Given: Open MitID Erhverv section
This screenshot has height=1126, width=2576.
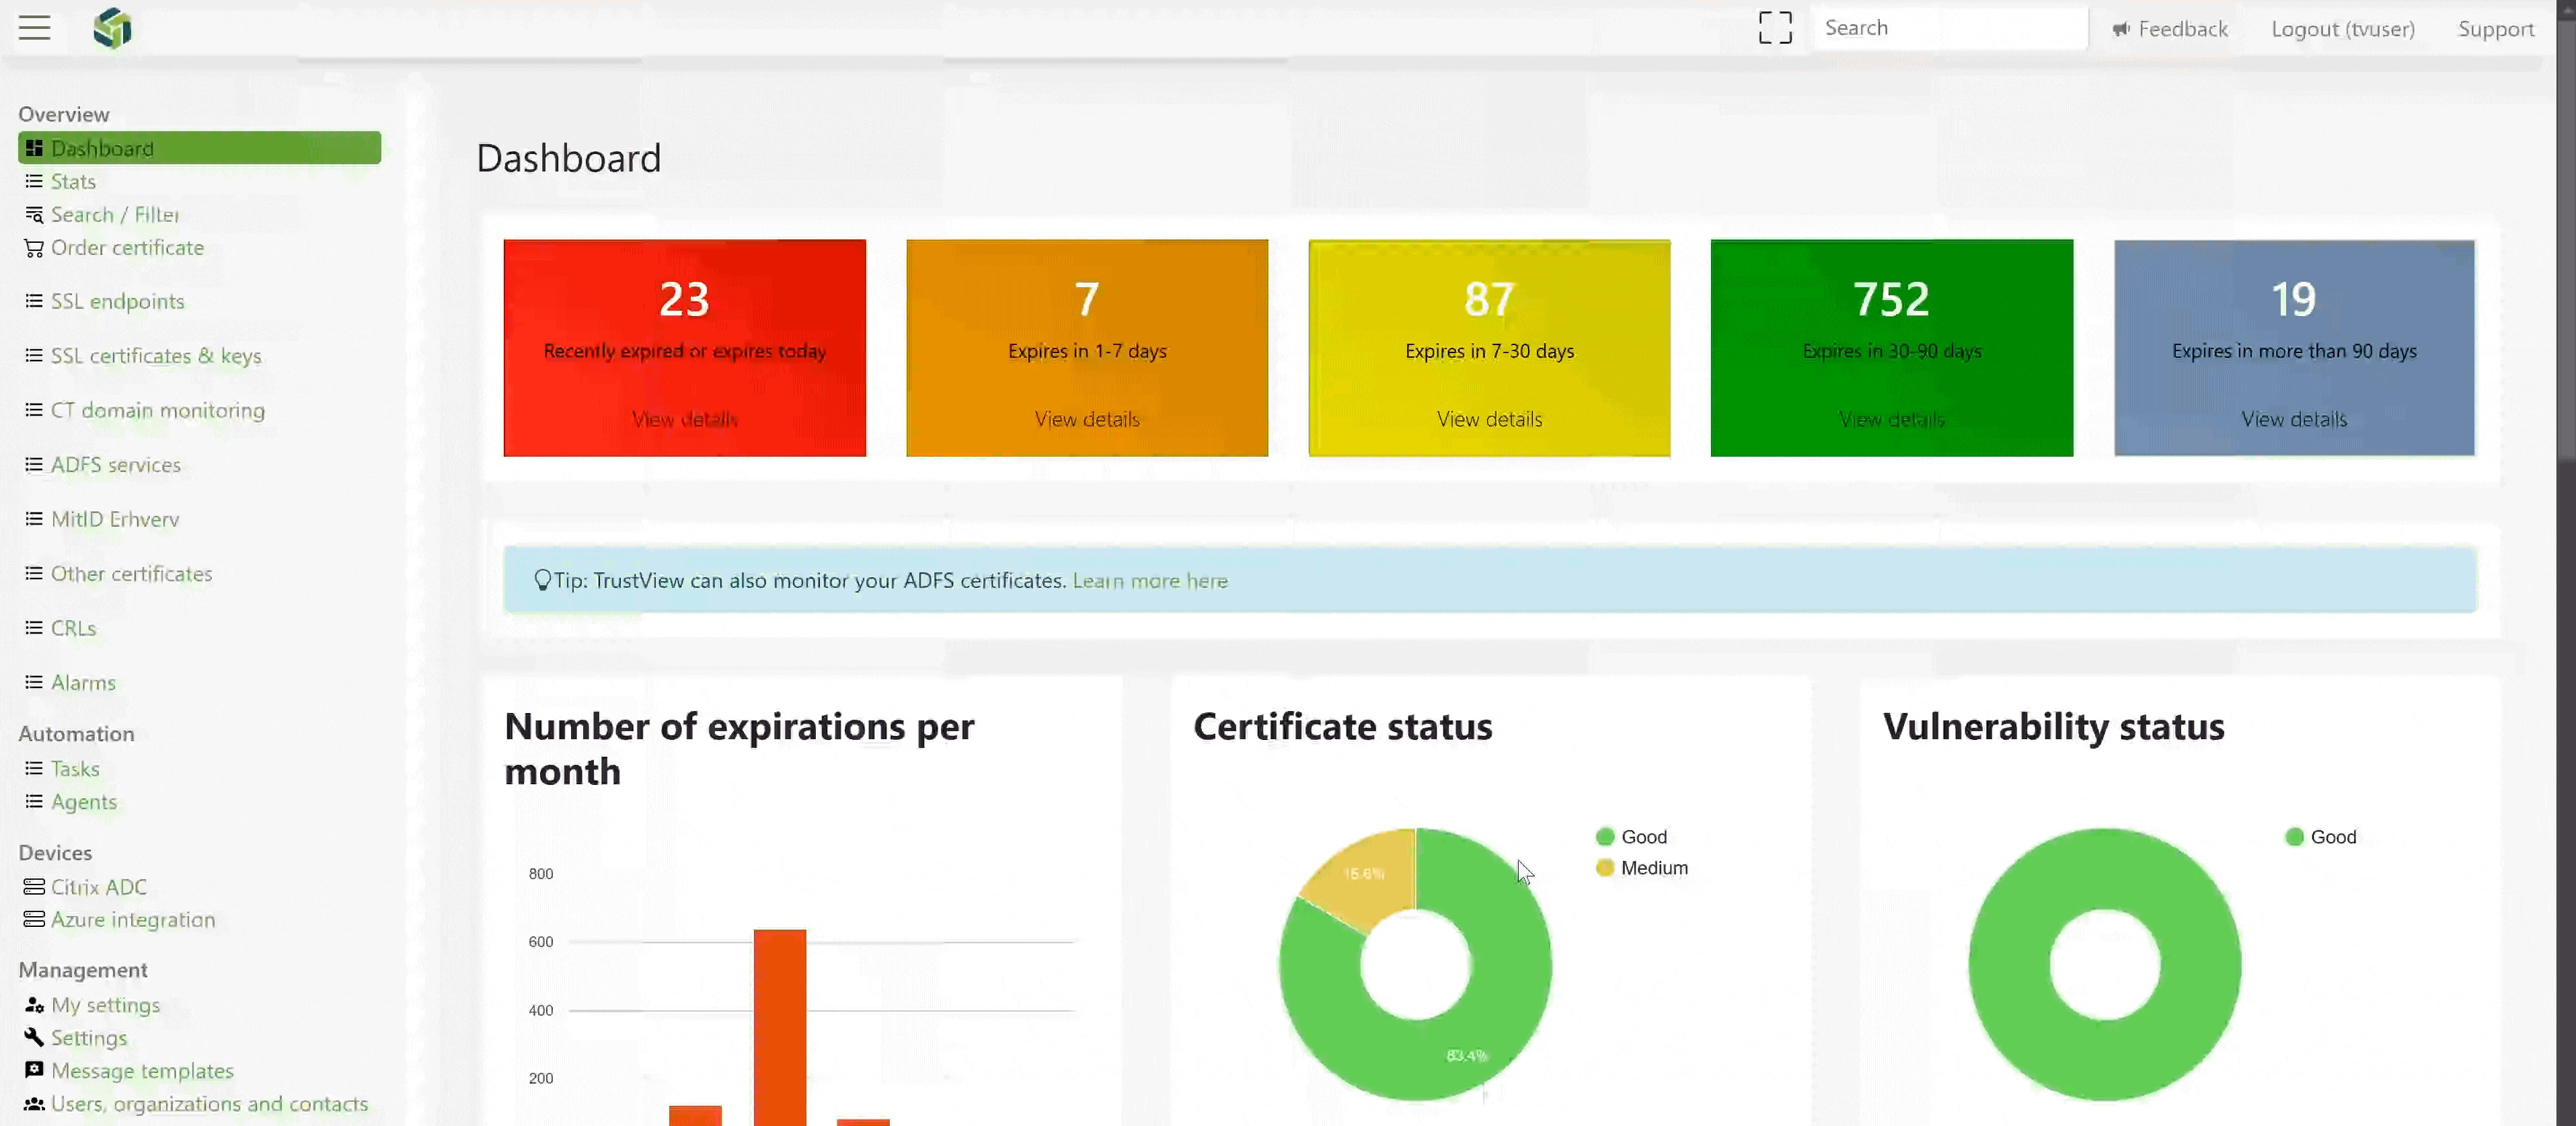Looking at the screenshot, I should (115, 518).
